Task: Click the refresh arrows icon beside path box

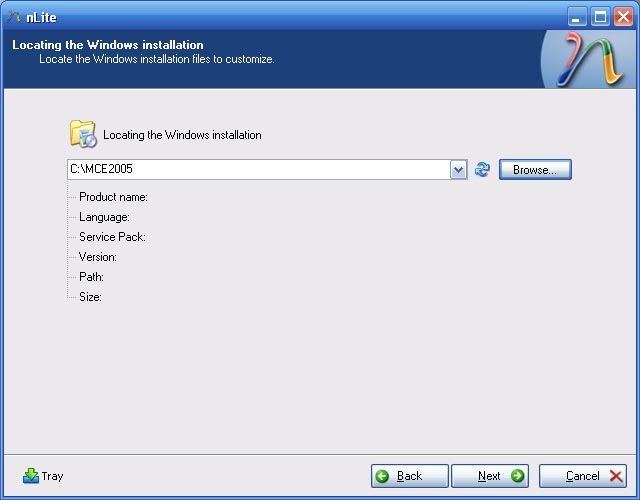Action: coord(482,169)
